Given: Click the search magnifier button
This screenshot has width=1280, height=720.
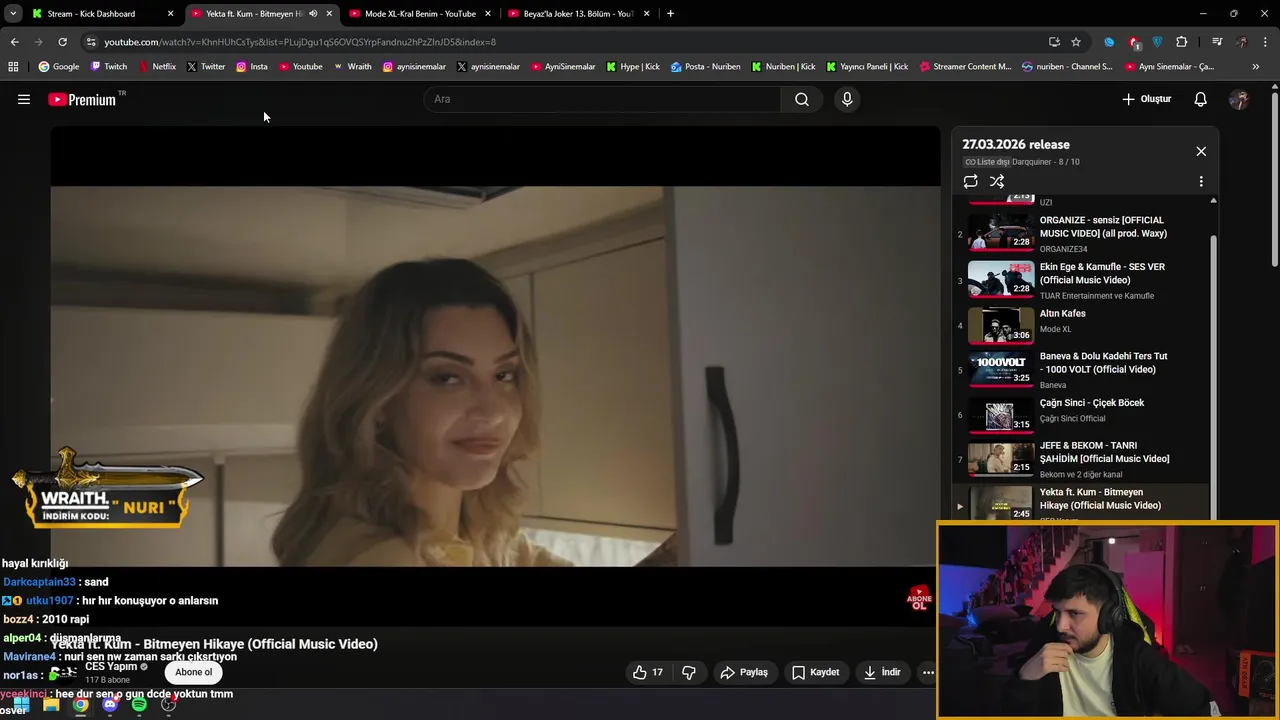Looking at the screenshot, I should pyautogui.click(x=802, y=99).
